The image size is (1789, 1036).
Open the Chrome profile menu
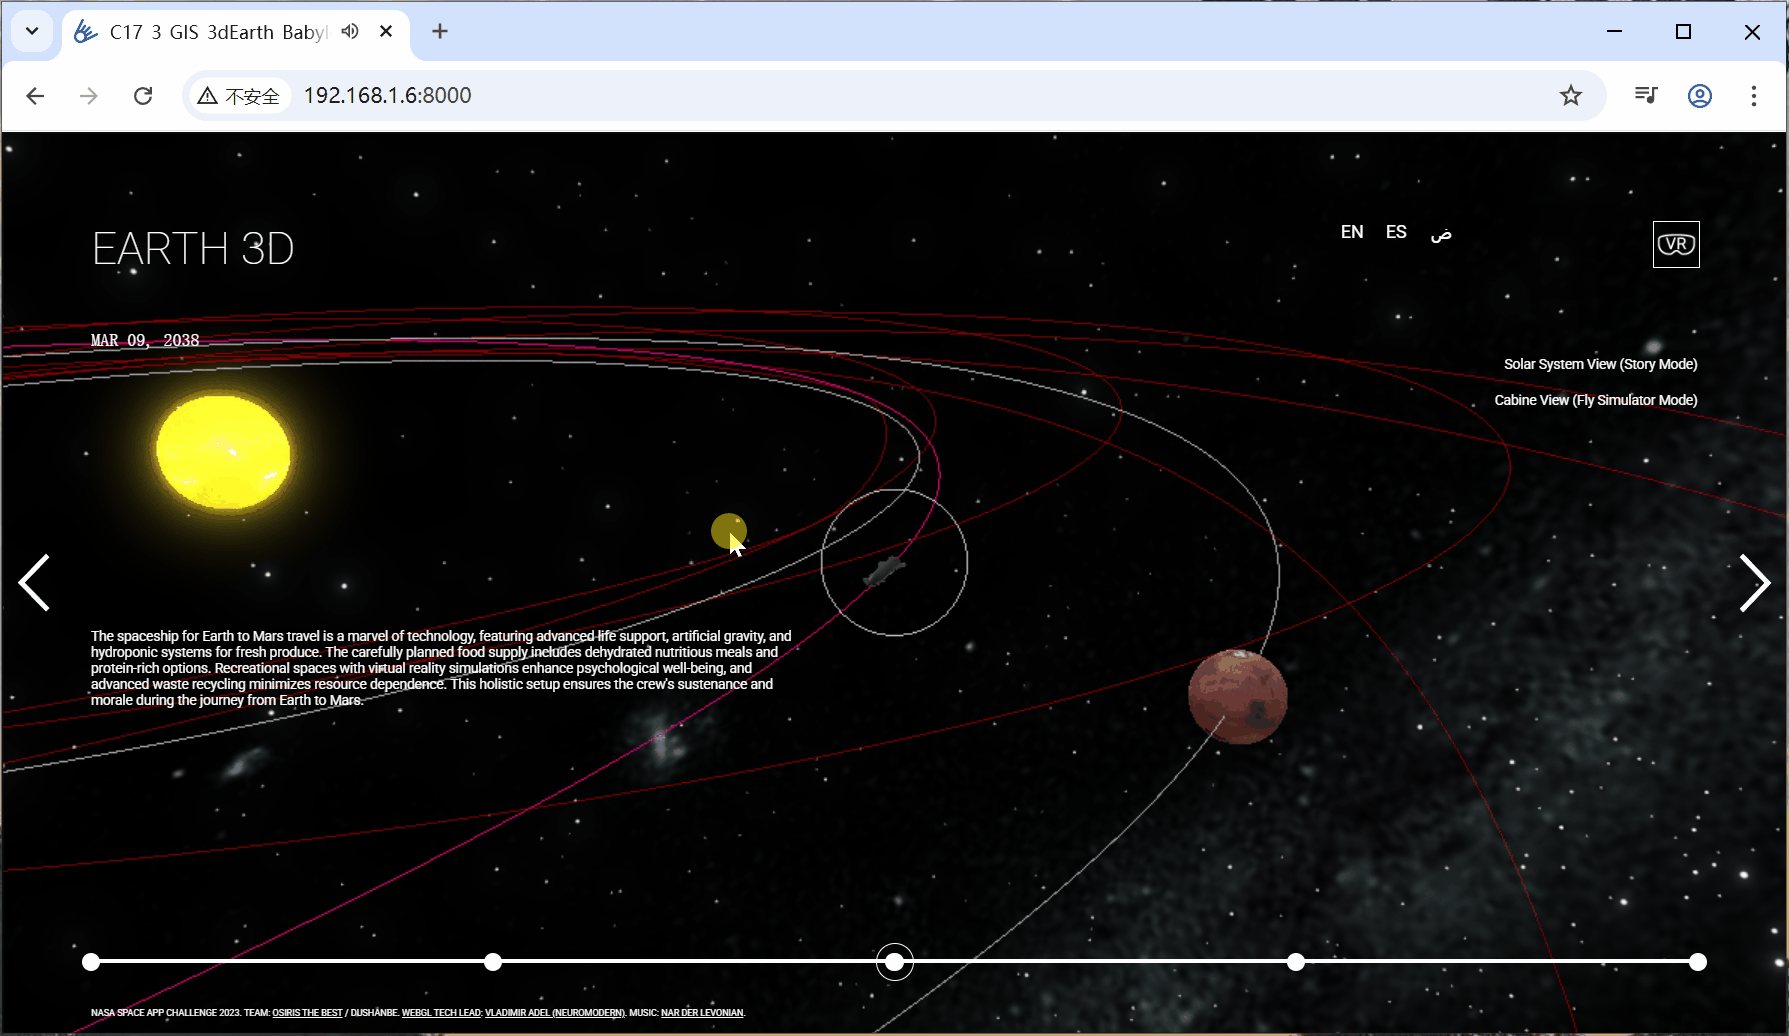tap(1700, 95)
